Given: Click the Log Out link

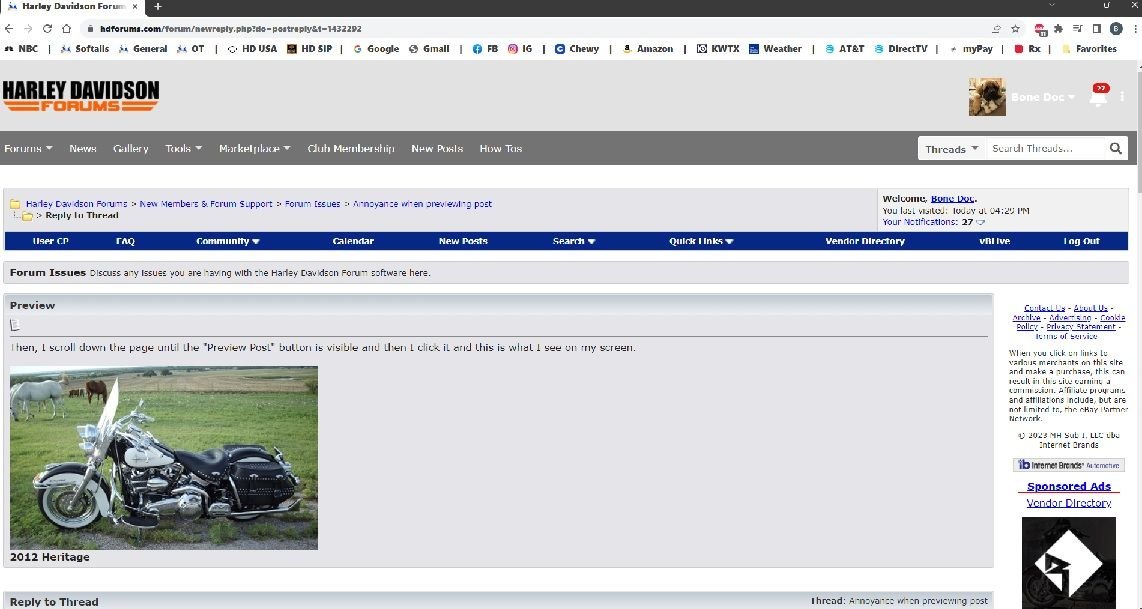Looking at the screenshot, I should coord(1081,241).
